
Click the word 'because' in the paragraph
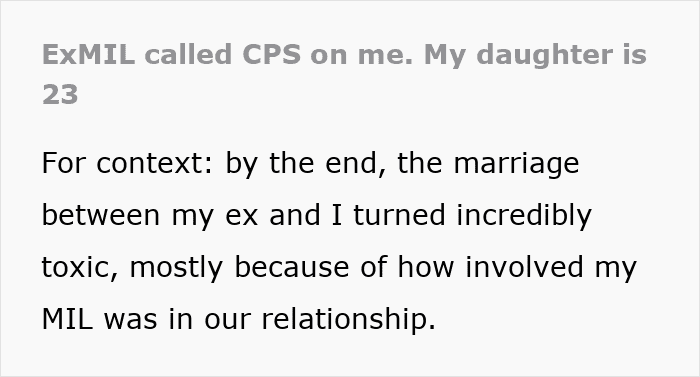pyautogui.click(x=292, y=267)
